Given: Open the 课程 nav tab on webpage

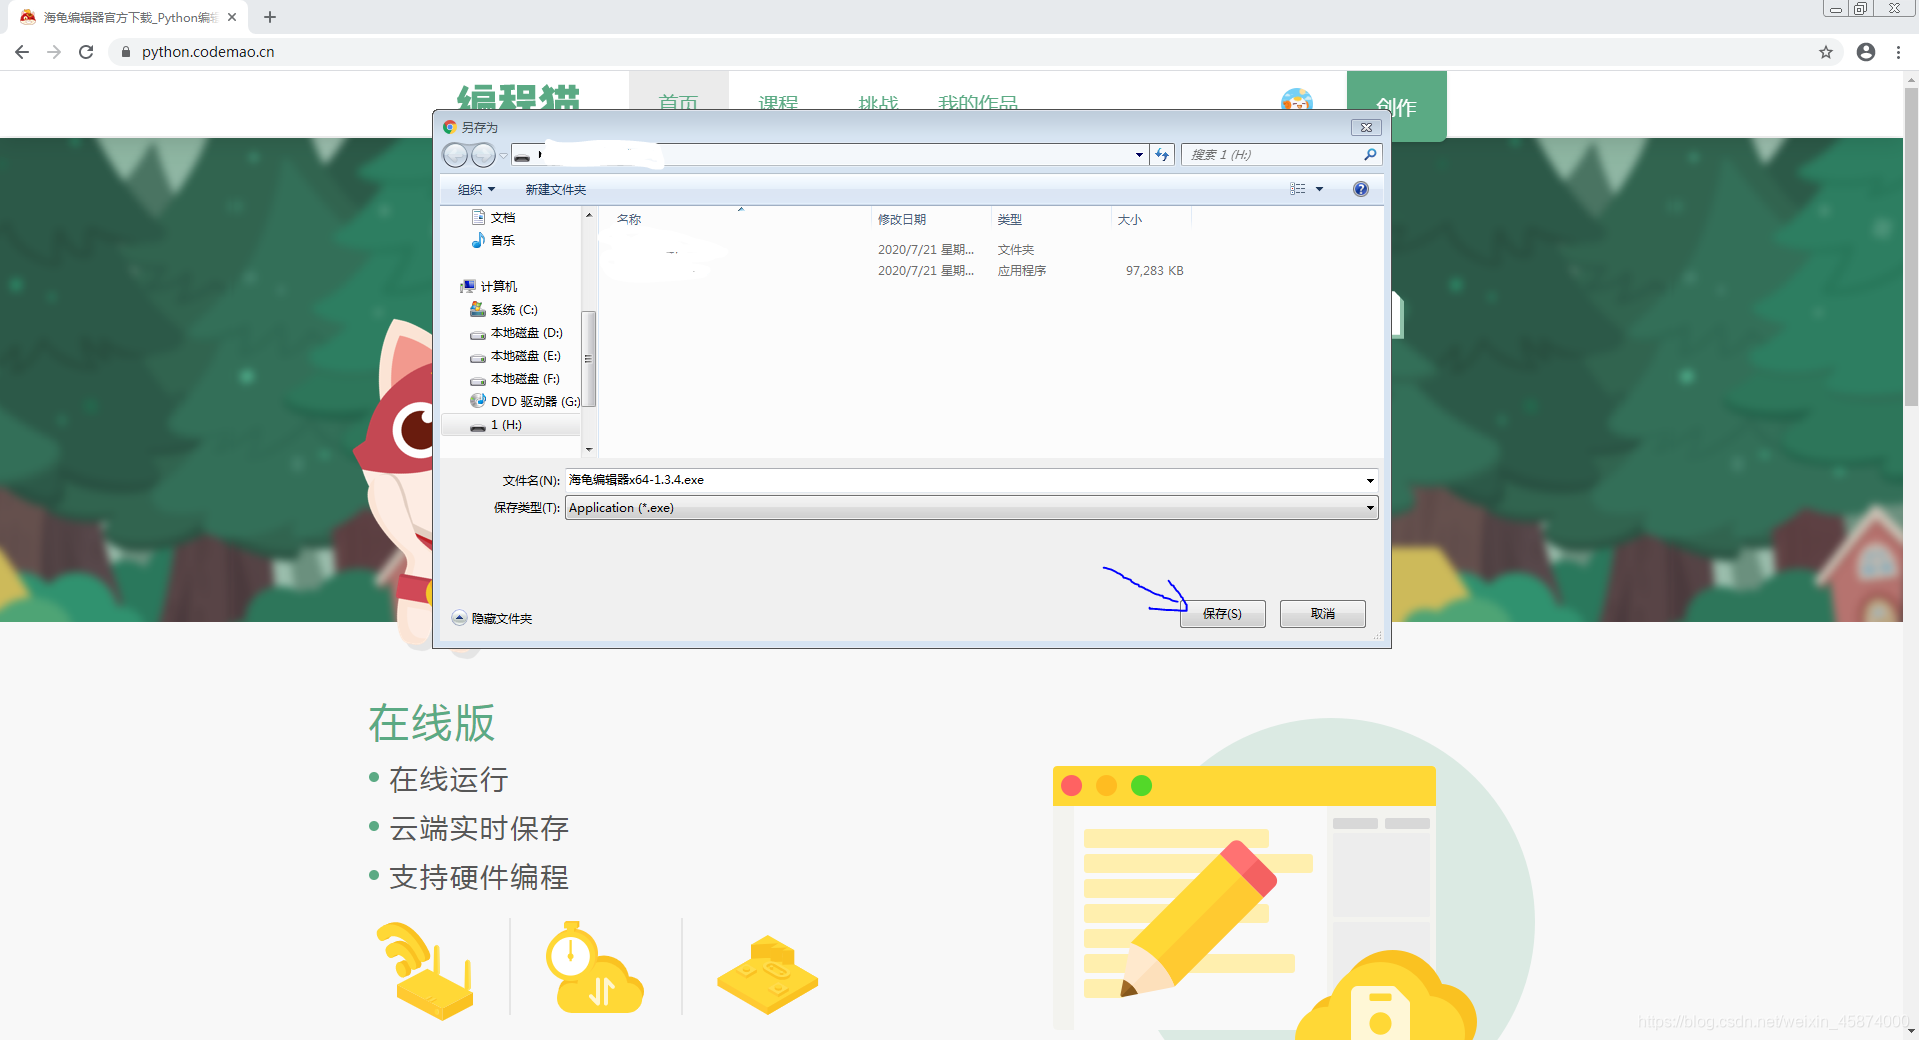Looking at the screenshot, I should pyautogui.click(x=778, y=103).
